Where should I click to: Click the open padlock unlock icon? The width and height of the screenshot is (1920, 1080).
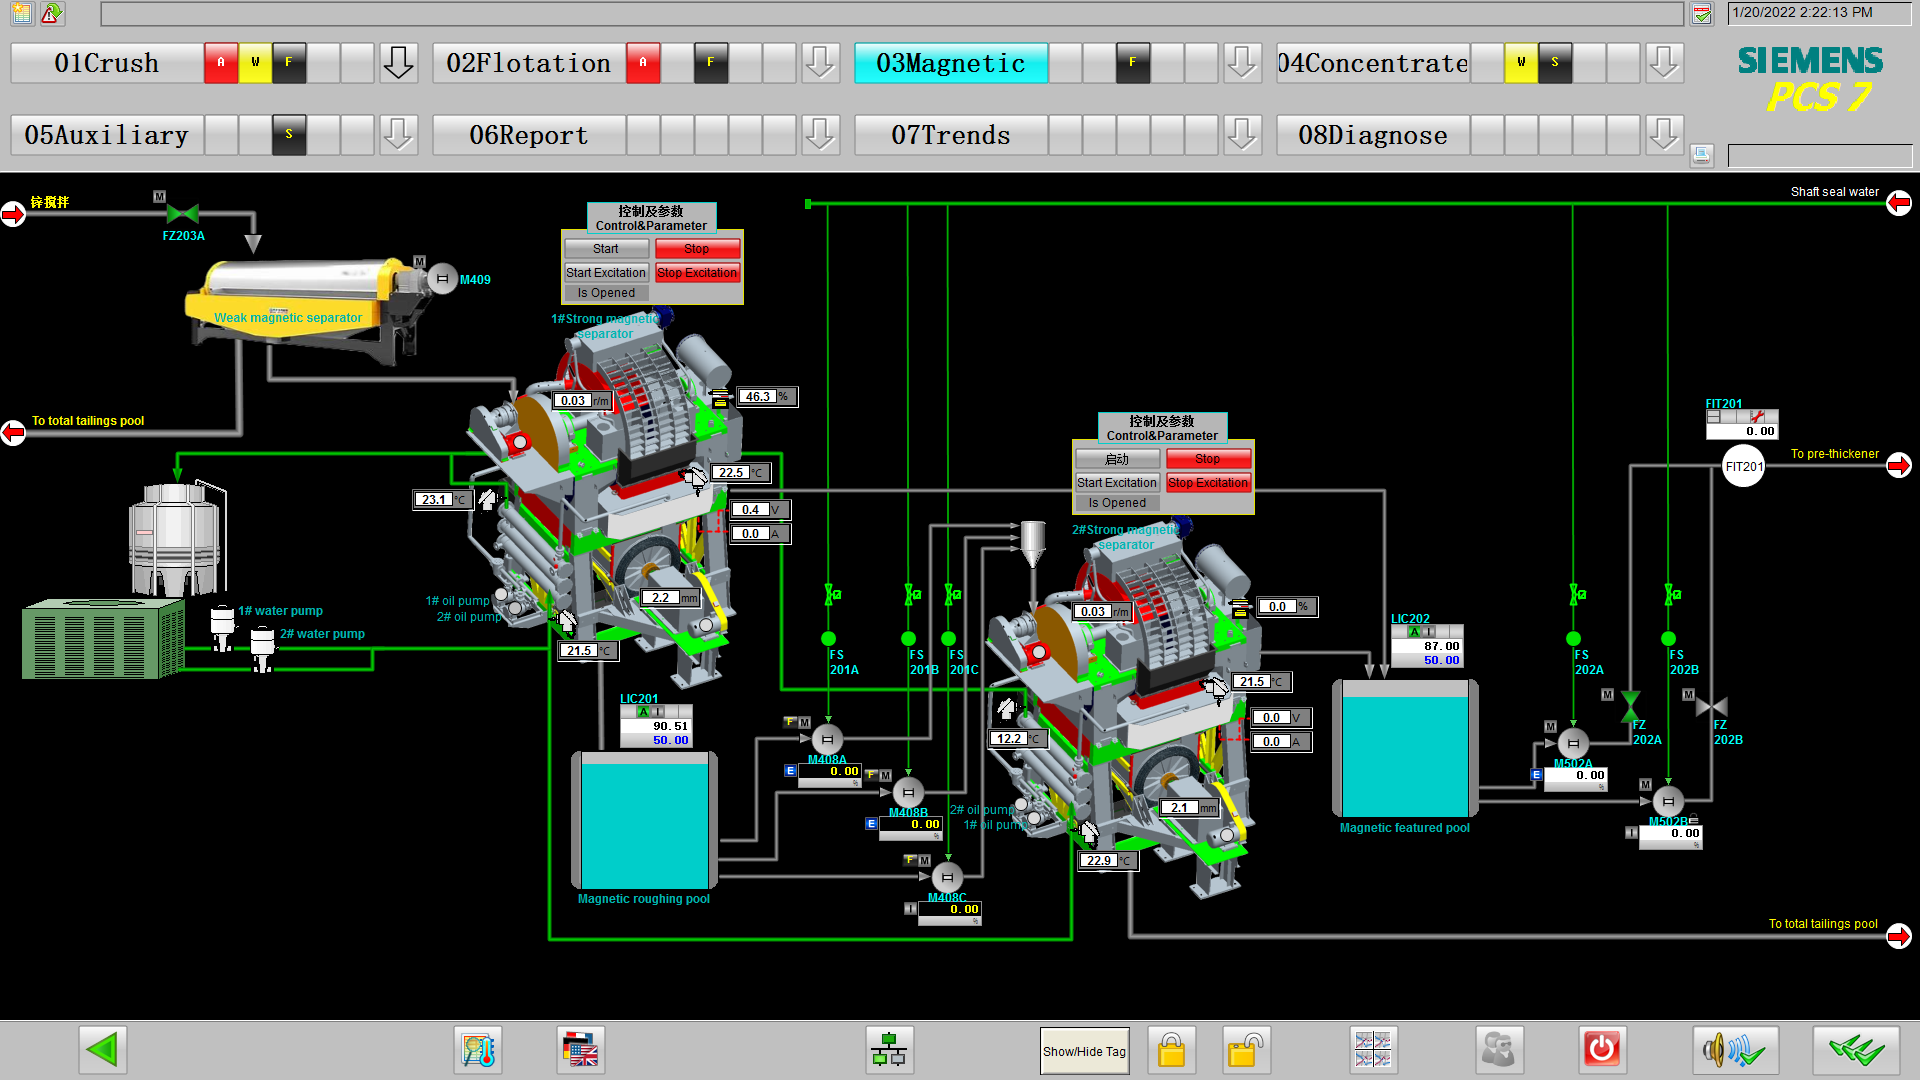[x=1245, y=1050]
